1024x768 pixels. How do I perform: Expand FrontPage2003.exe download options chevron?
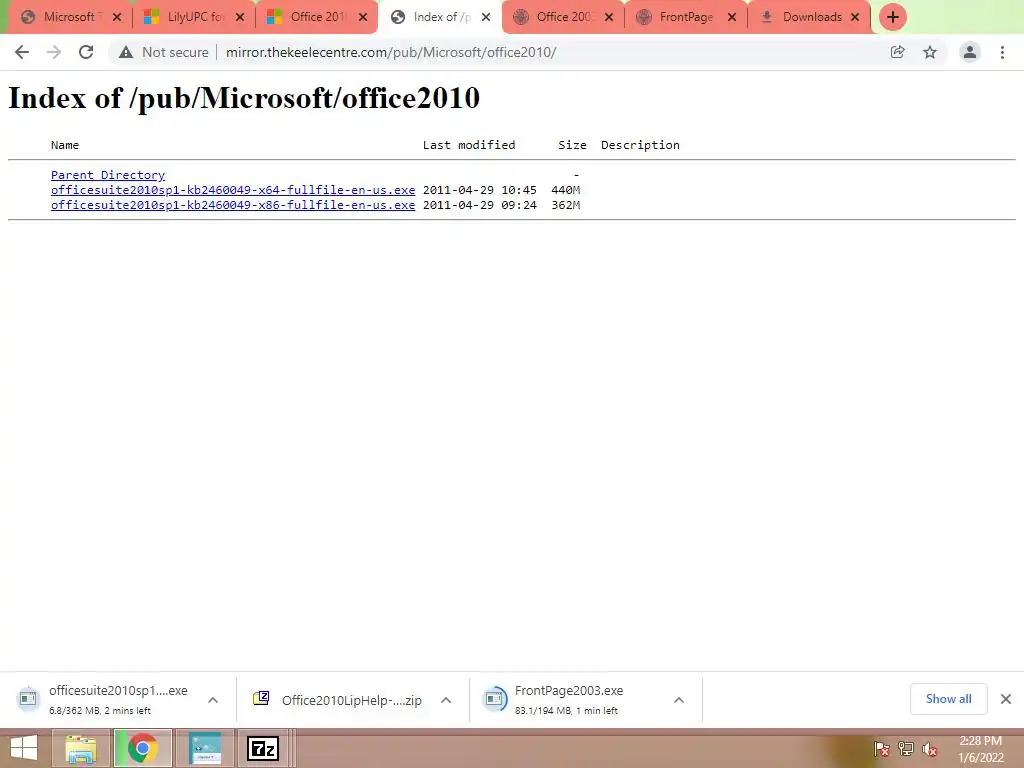point(679,700)
